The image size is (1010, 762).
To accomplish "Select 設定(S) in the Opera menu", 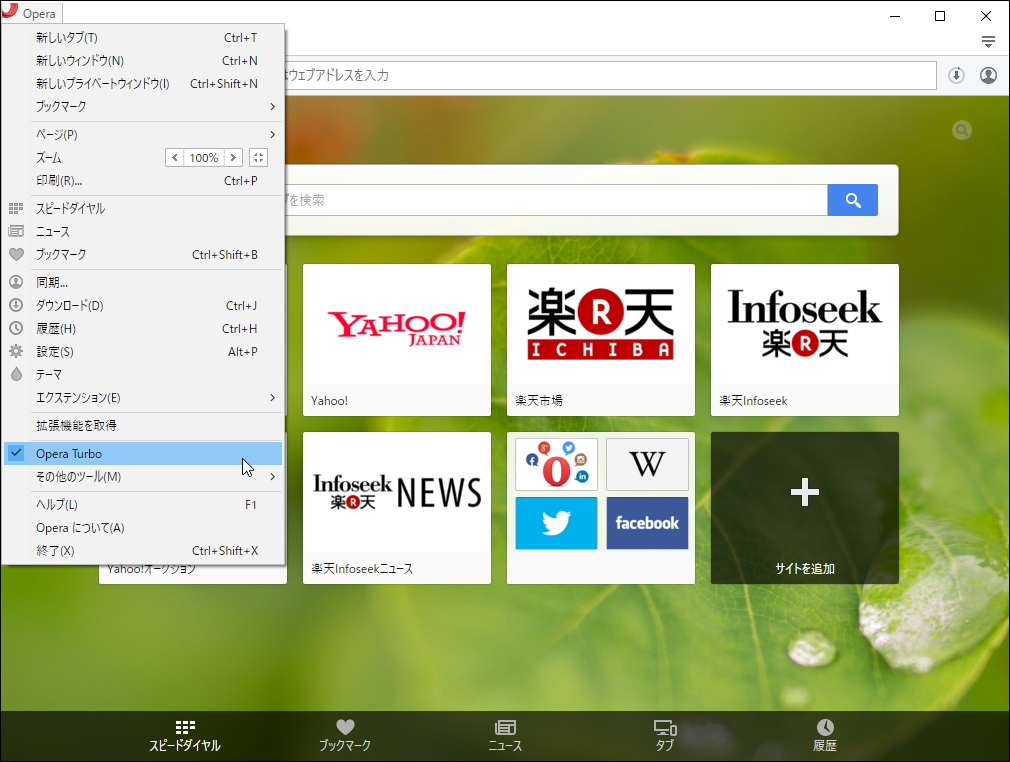I will 60,351.
